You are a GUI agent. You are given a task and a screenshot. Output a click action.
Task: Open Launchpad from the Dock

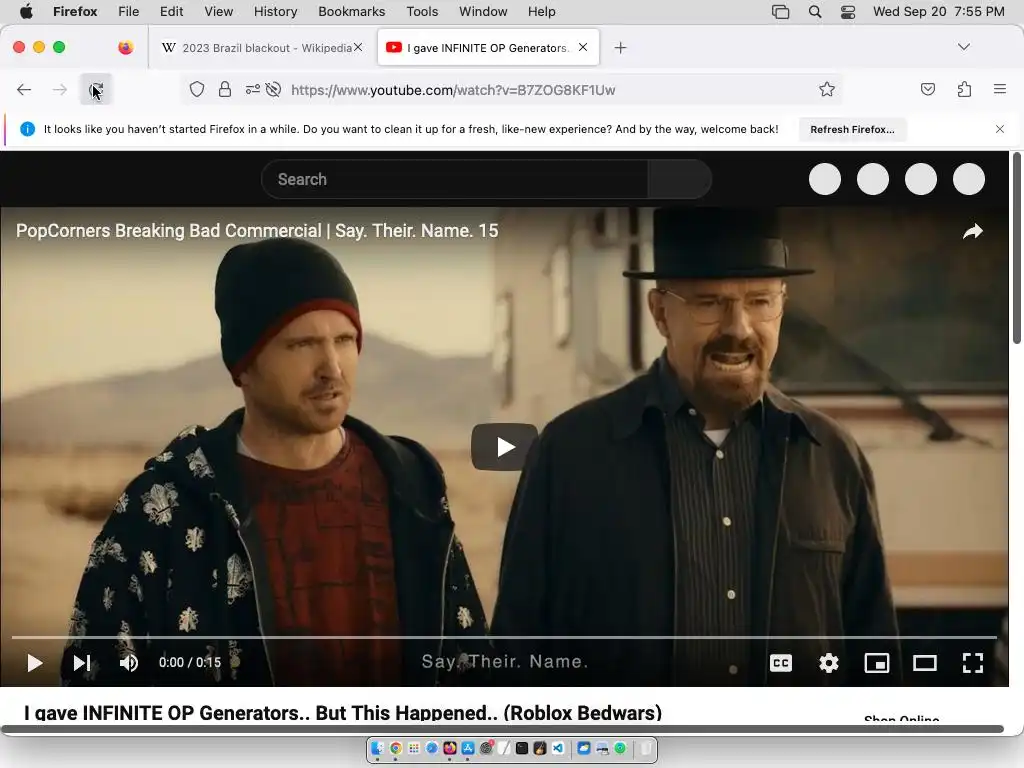tap(413, 748)
